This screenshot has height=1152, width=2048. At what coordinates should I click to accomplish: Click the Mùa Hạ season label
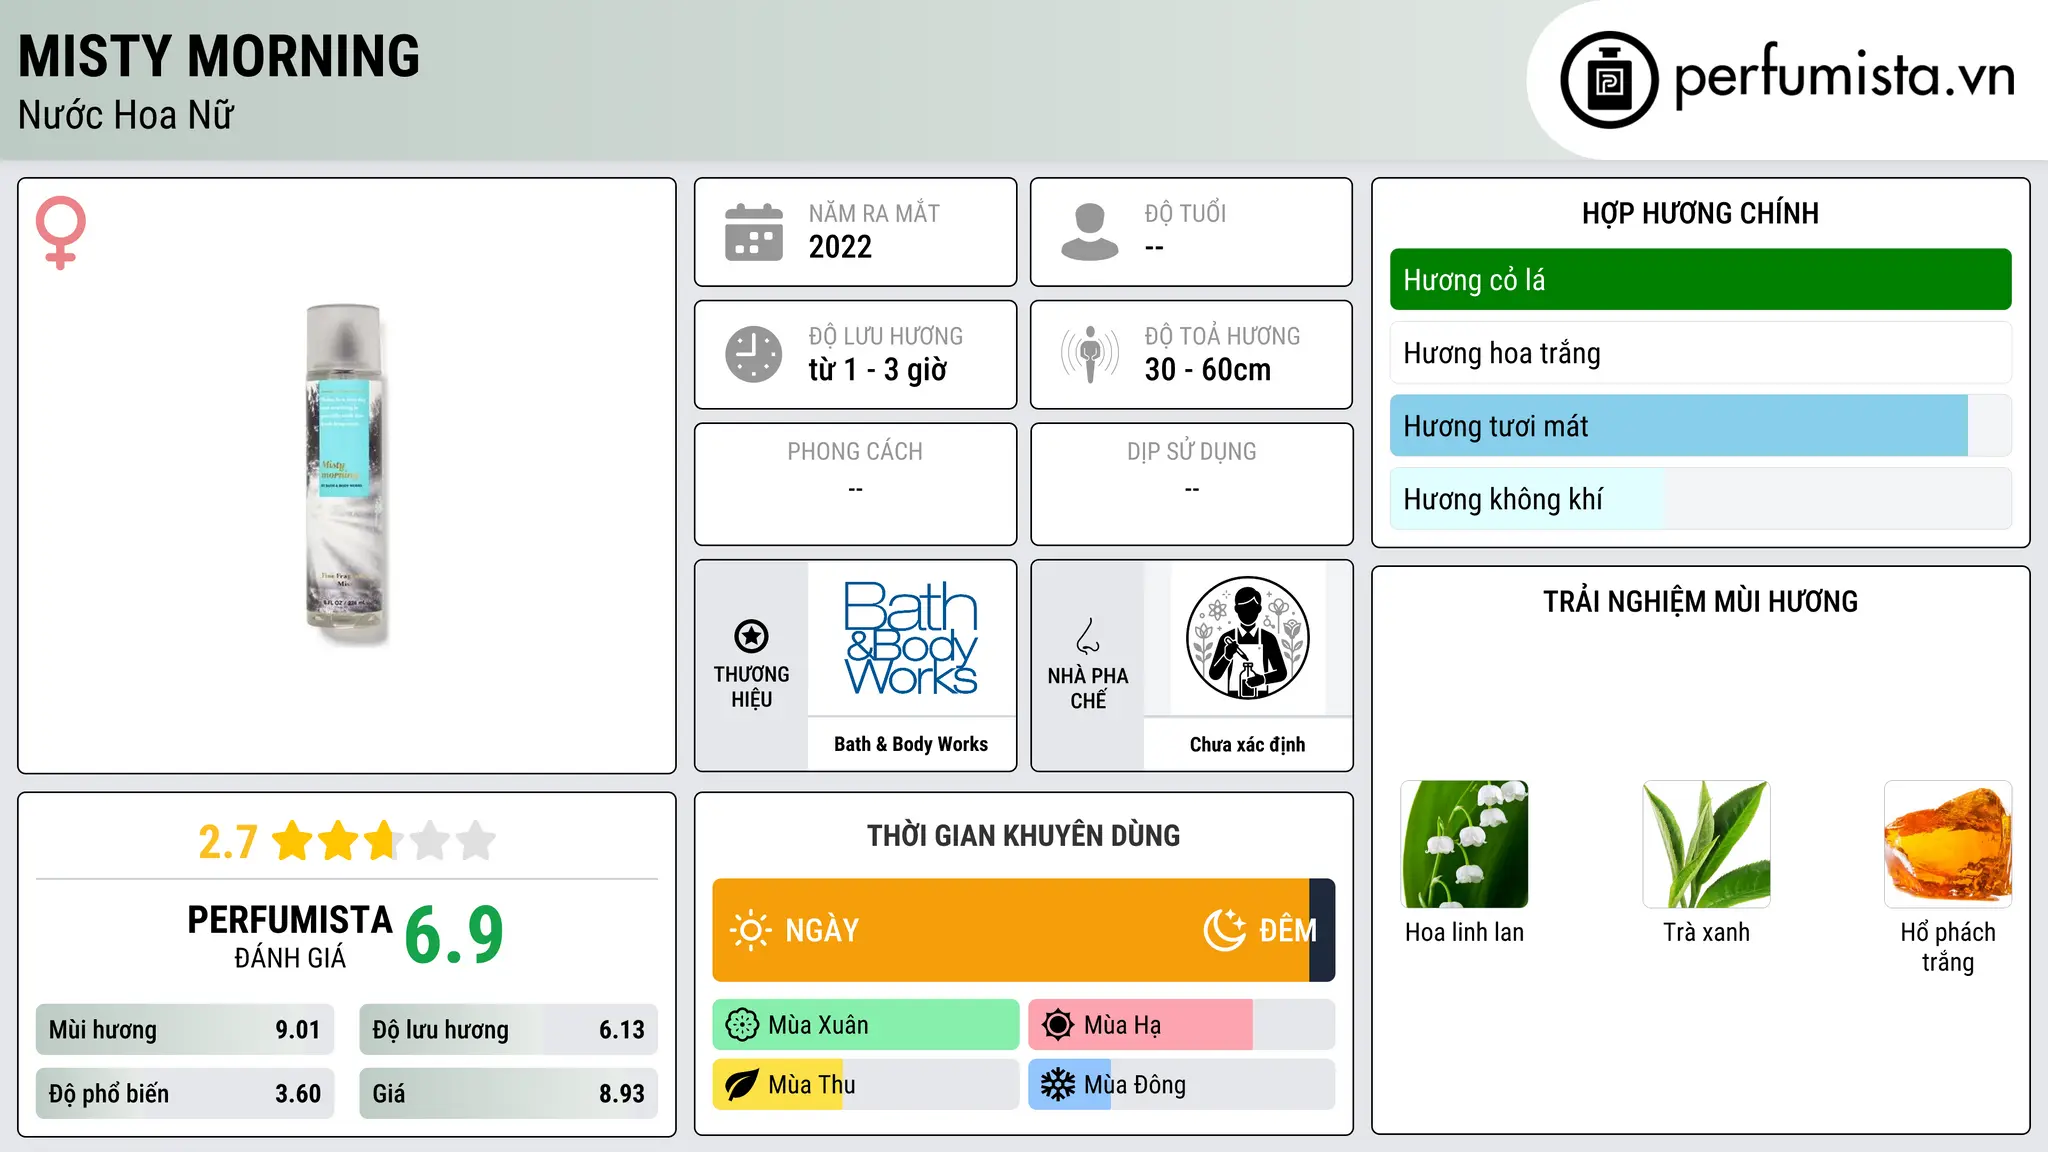(1122, 1026)
